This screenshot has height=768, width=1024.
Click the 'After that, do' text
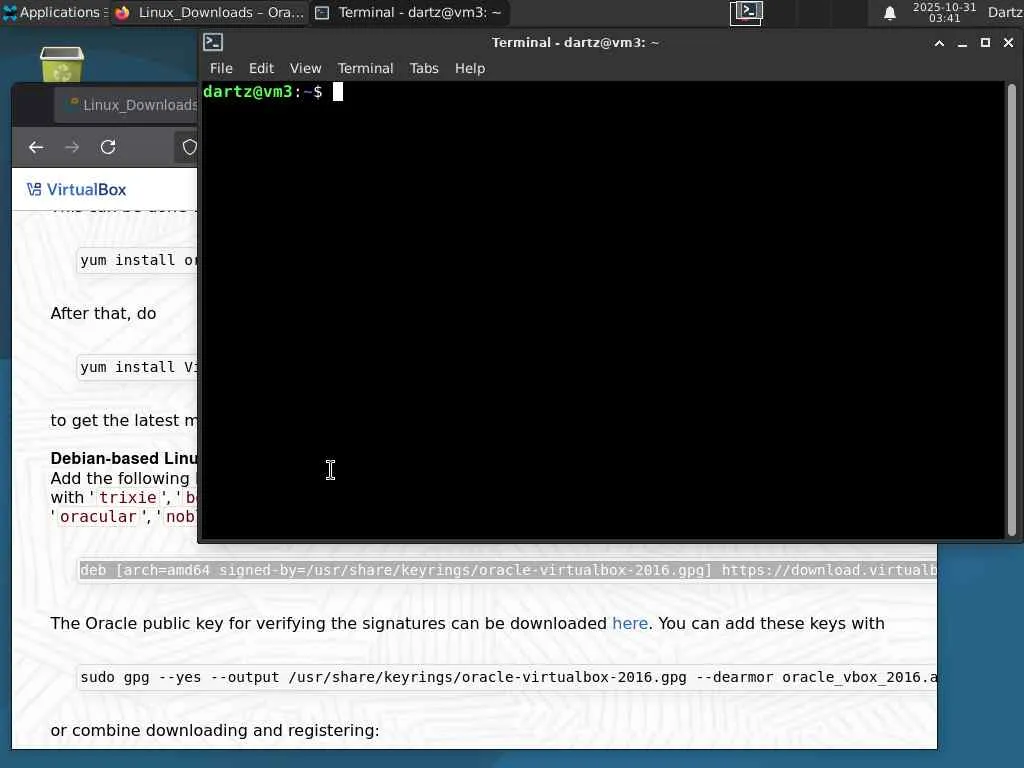point(103,313)
